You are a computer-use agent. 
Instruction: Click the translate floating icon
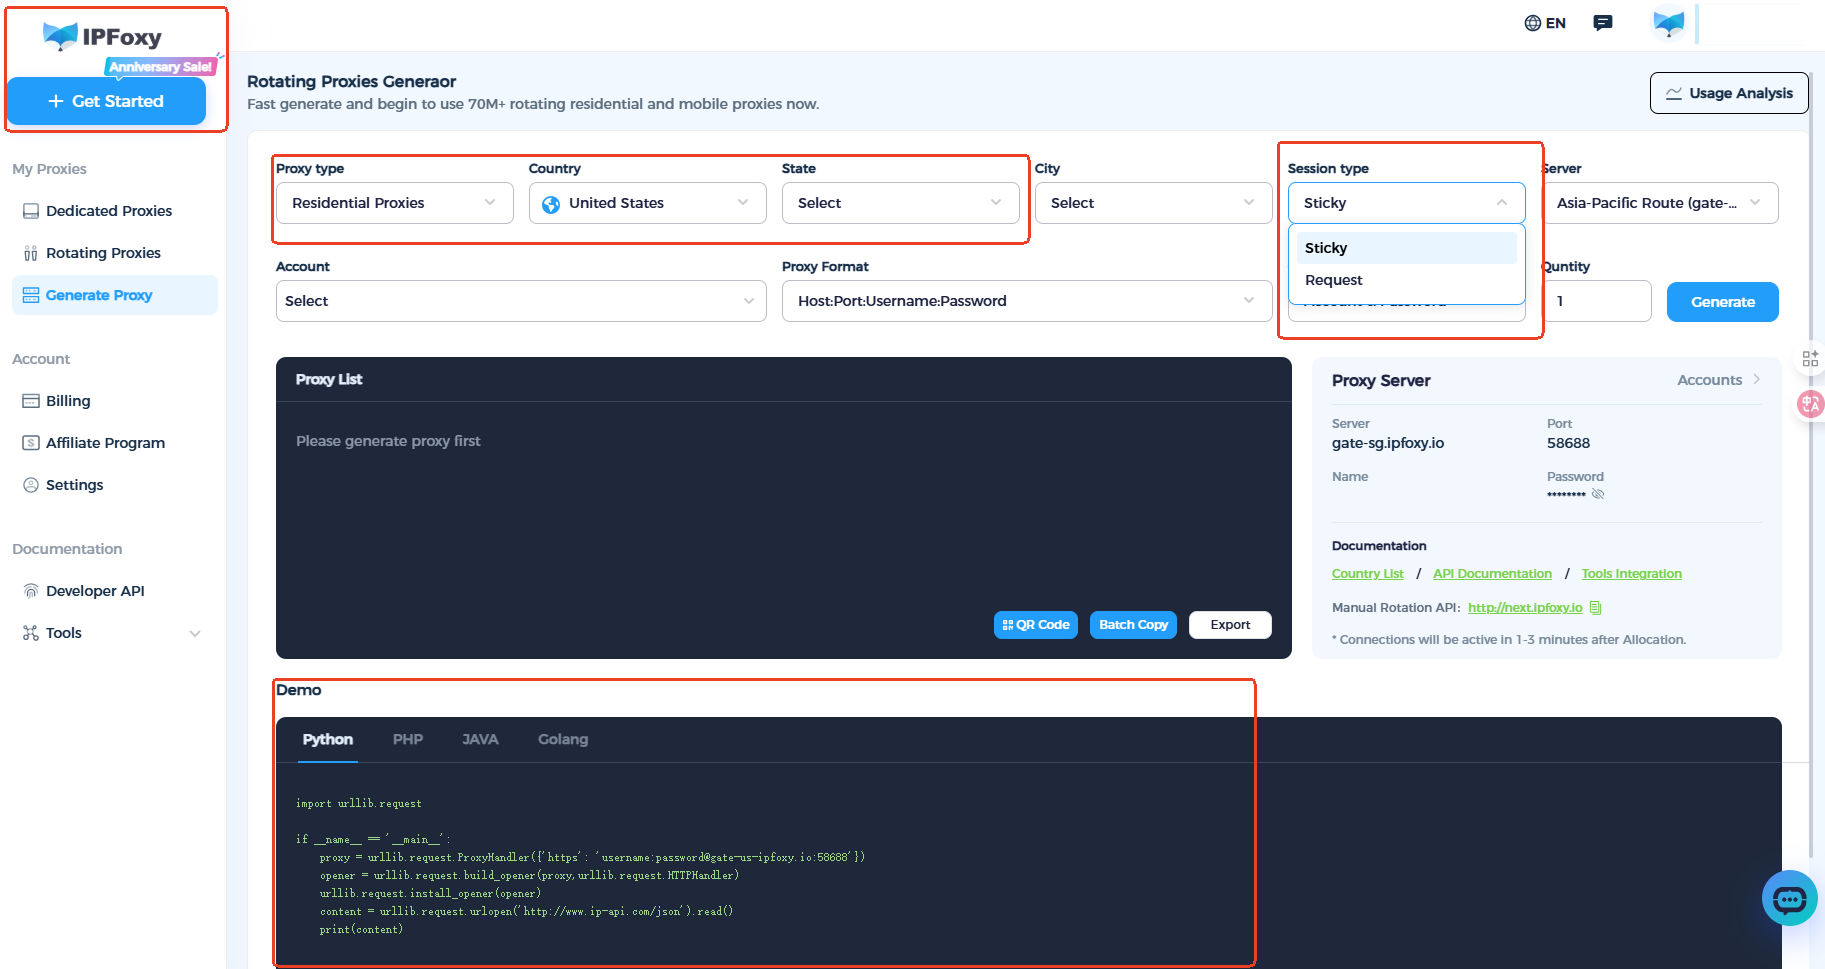pyautogui.click(x=1811, y=404)
